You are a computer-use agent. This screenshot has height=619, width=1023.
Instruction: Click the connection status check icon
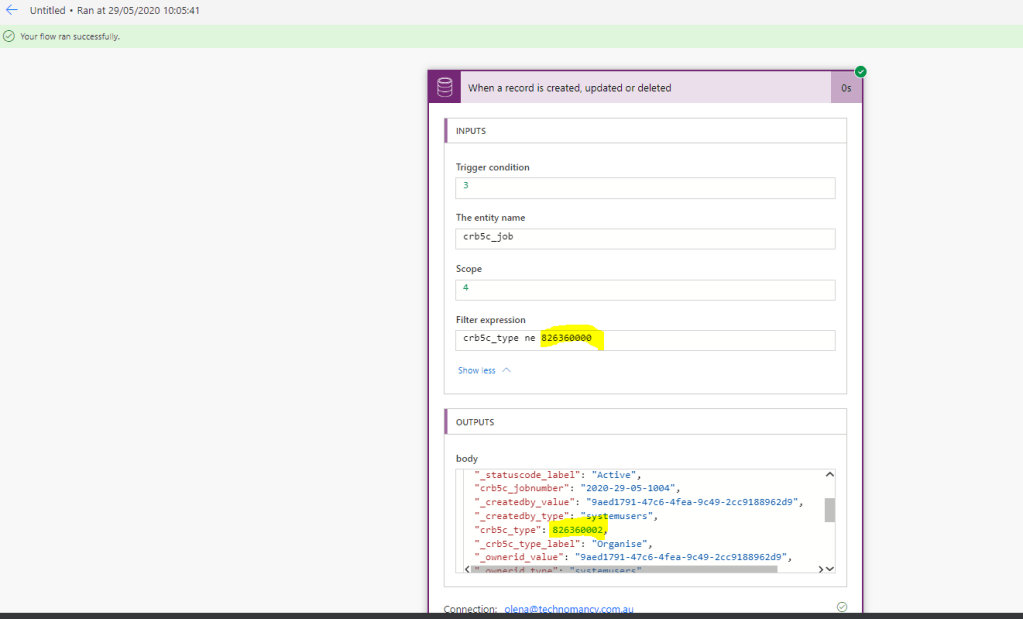tap(841, 607)
